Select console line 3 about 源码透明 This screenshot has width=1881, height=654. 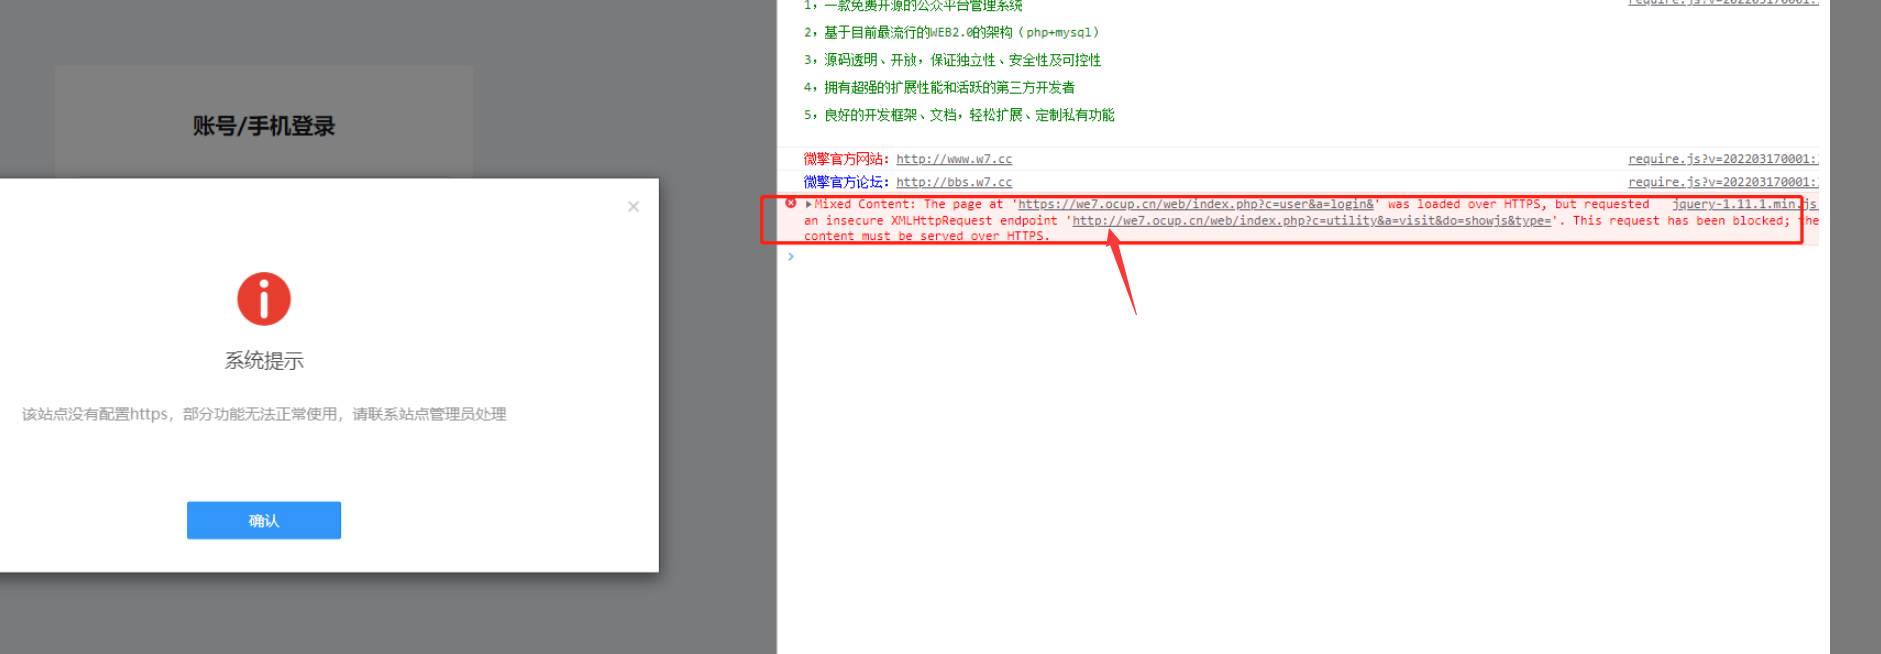click(x=952, y=60)
